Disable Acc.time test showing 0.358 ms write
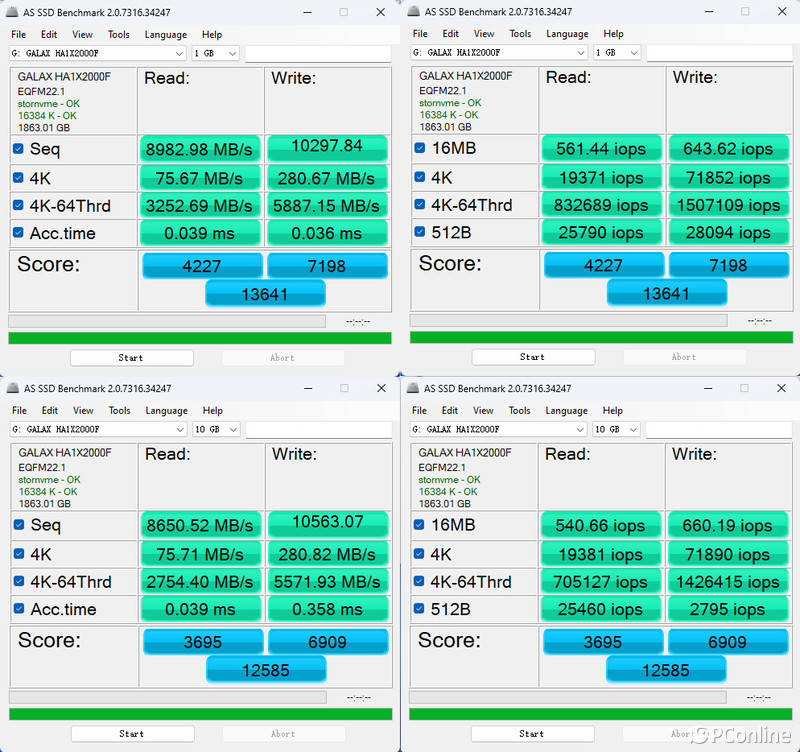The width and height of the screenshot is (800, 752). (18, 609)
